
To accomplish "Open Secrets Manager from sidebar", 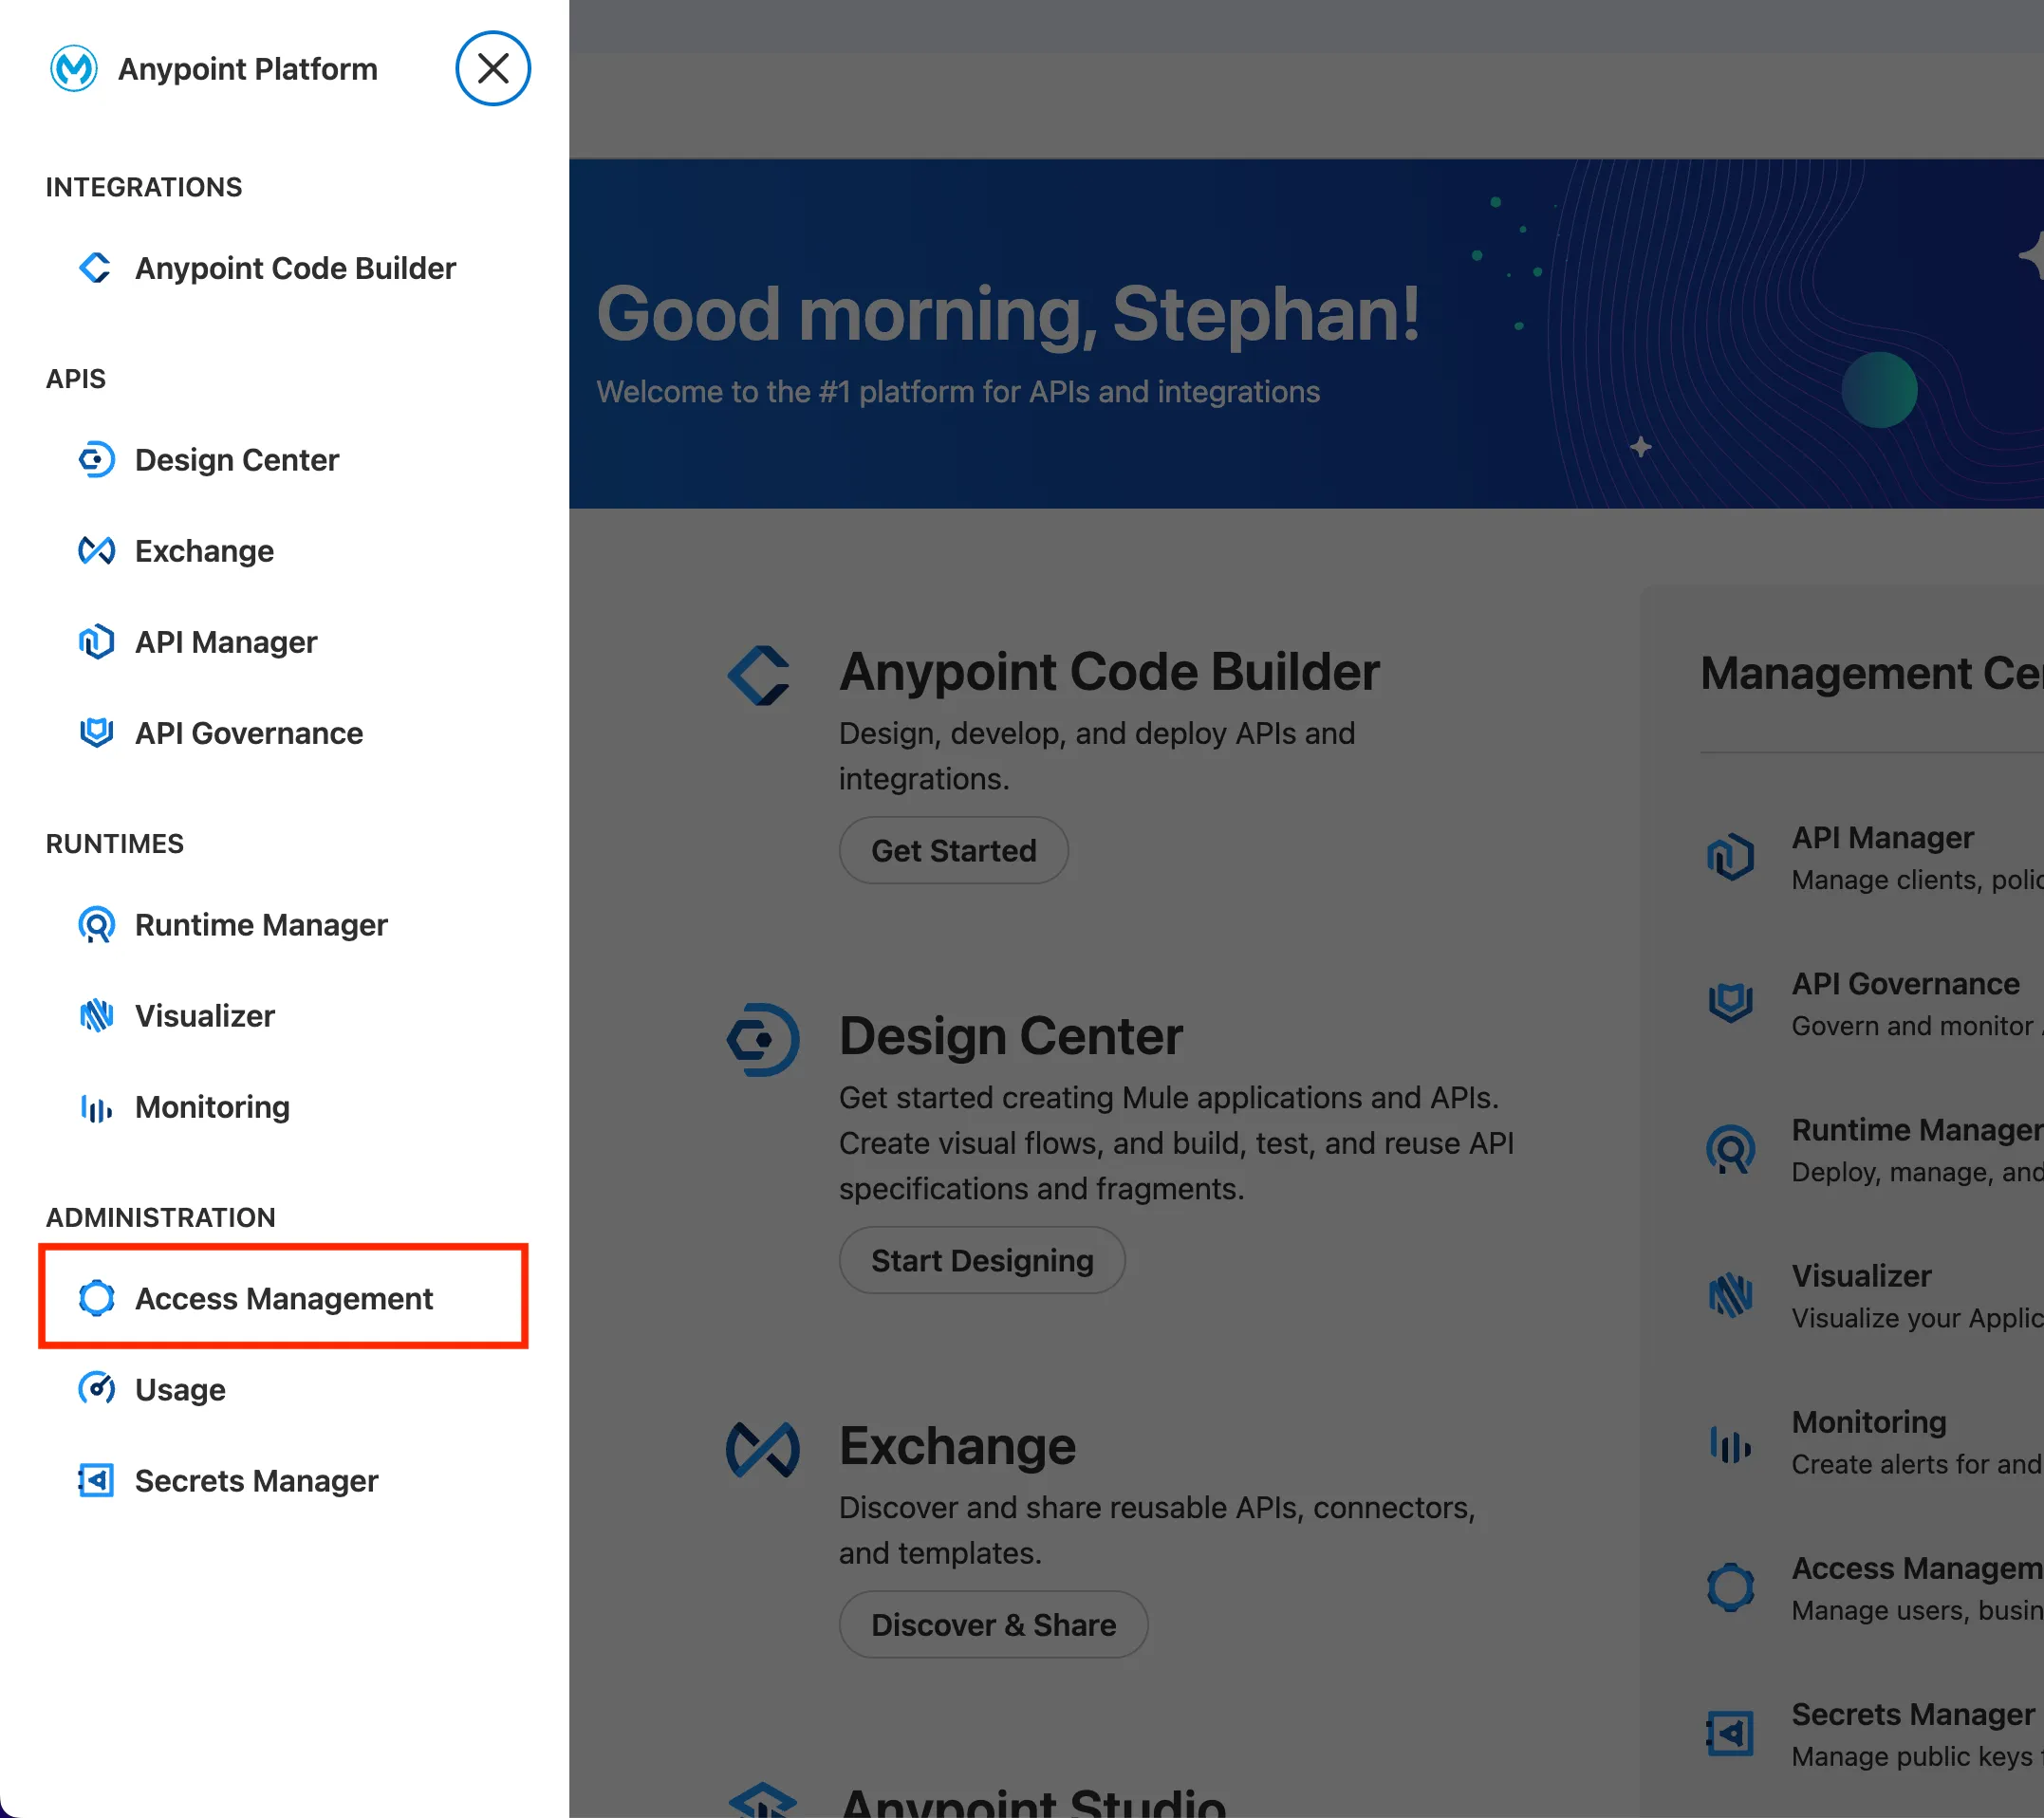I will (256, 1480).
